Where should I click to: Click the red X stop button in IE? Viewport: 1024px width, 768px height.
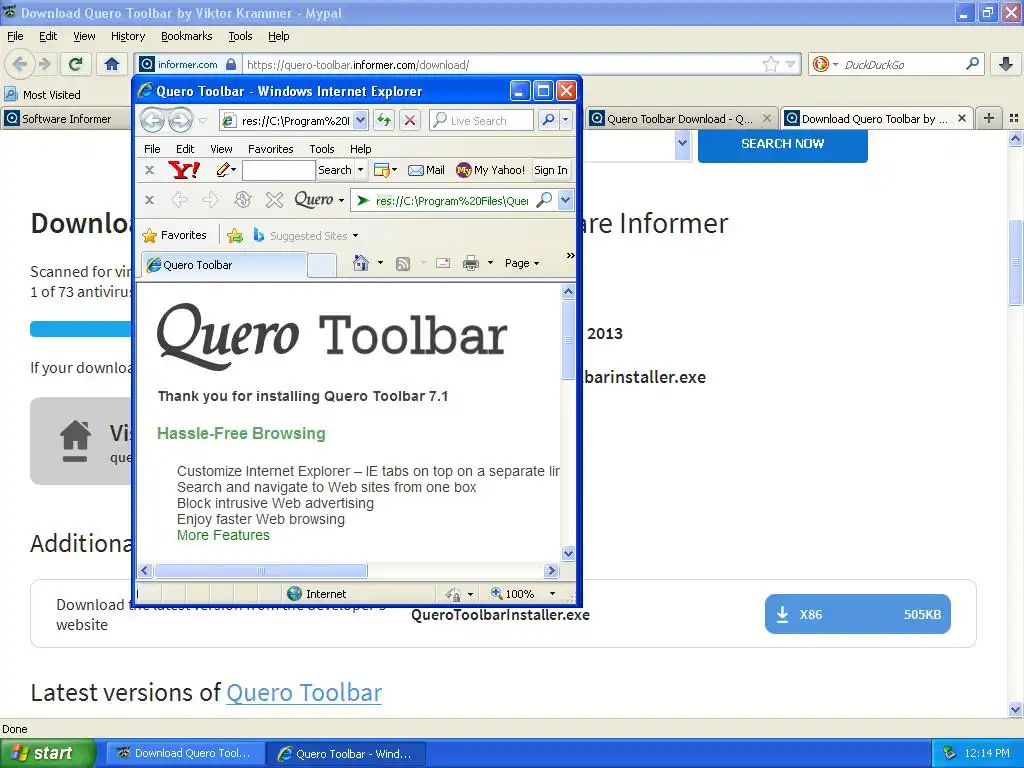point(409,120)
